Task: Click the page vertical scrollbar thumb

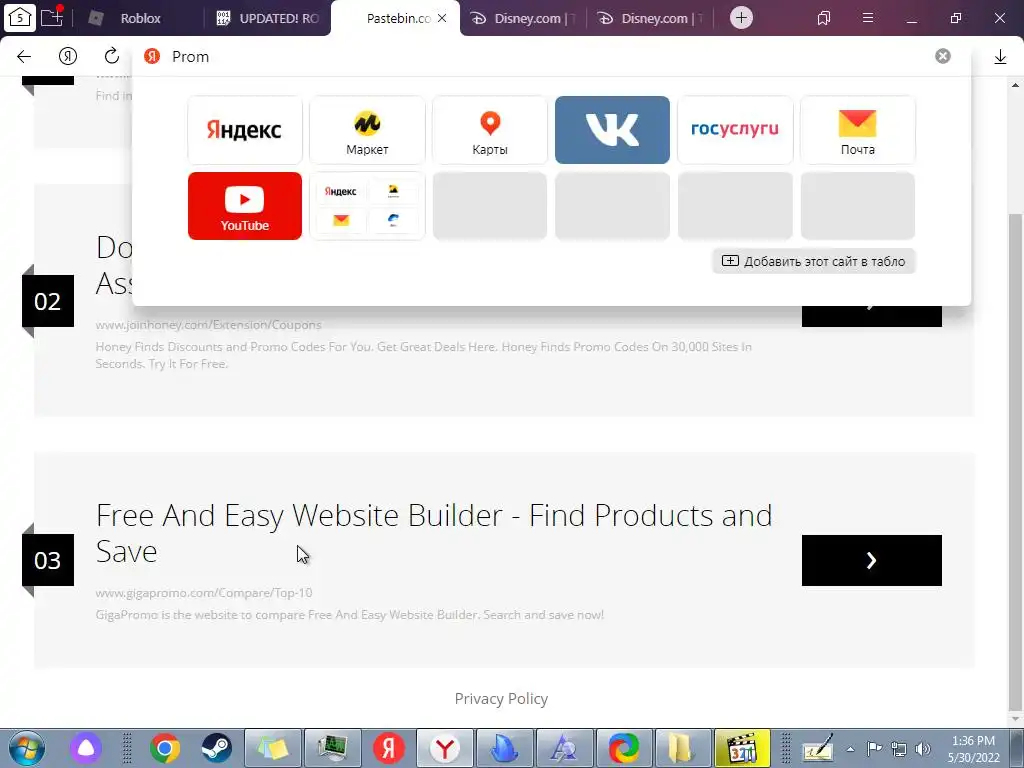Action: [x=1016, y=460]
